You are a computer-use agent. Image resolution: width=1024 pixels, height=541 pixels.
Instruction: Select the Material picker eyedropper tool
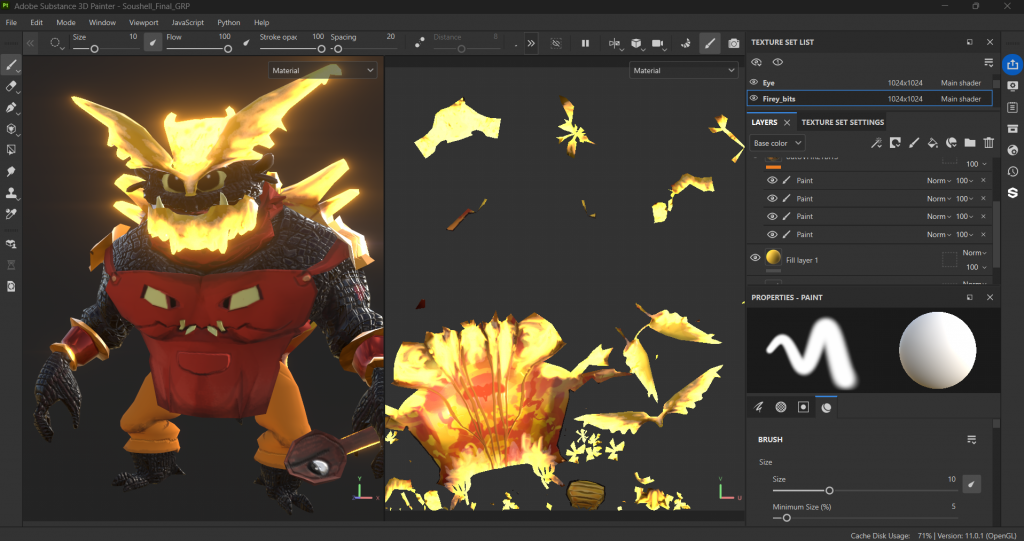click(x=11, y=214)
